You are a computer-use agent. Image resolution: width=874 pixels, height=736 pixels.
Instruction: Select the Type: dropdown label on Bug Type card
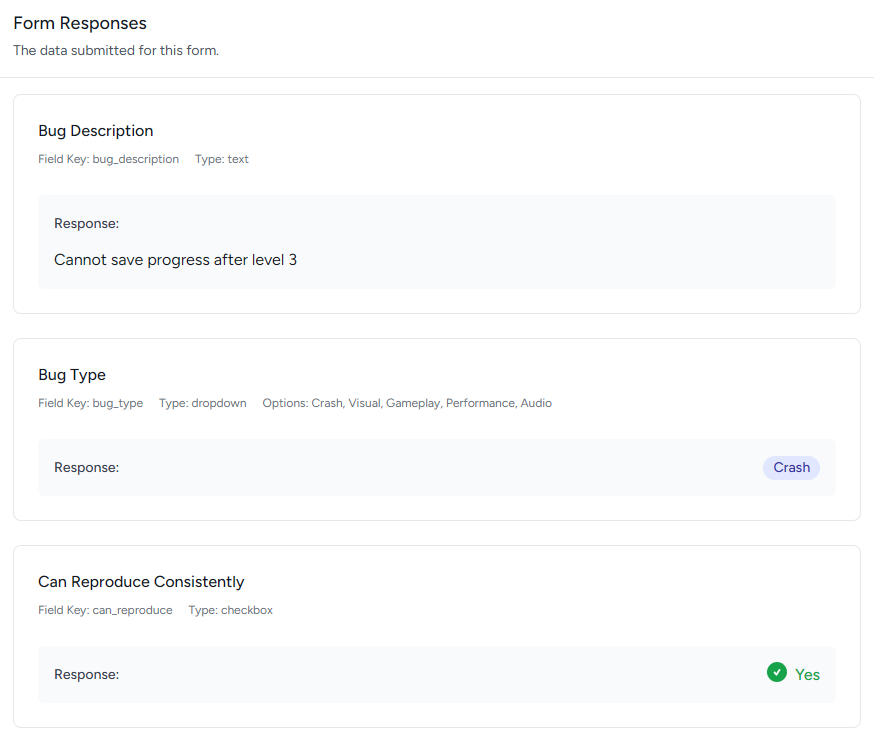click(x=202, y=403)
